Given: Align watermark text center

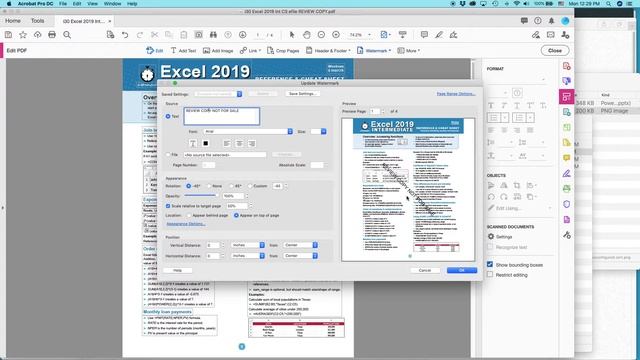Looking at the screenshot, I should coord(239,143).
